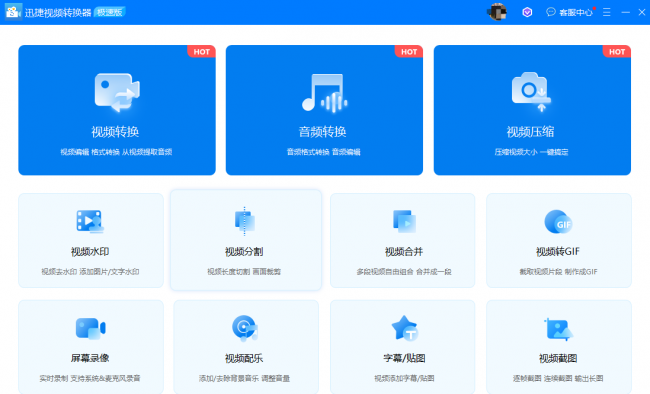Select the 屏幕录像 camcorder icon
This screenshot has width=650, height=394.
pyautogui.click(x=90, y=328)
